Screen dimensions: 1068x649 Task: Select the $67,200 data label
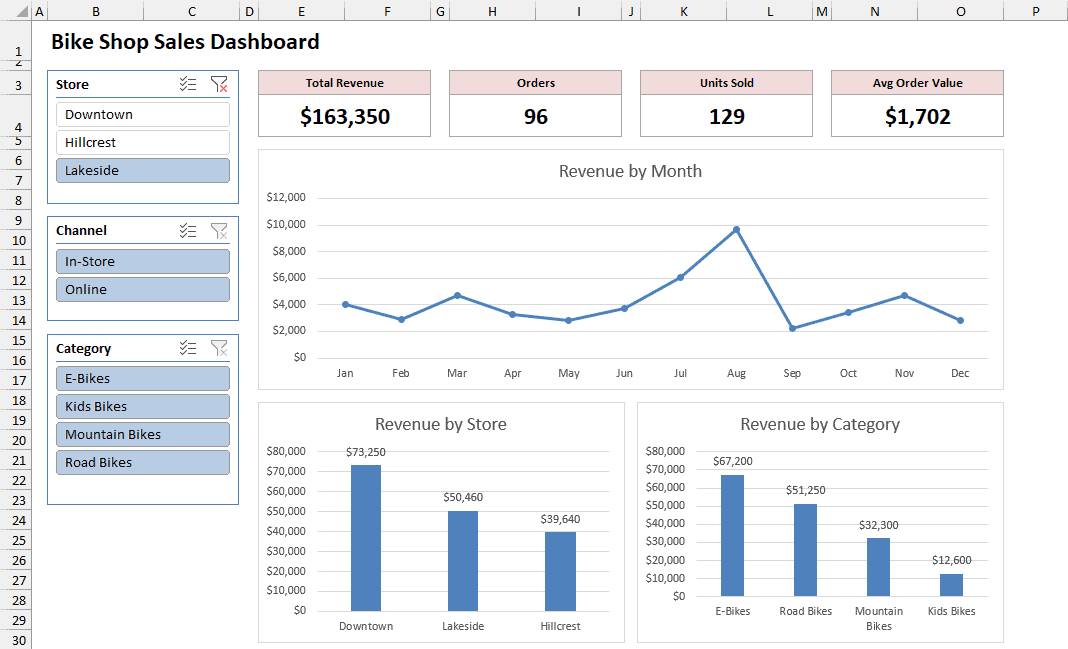pyautogui.click(x=733, y=461)
